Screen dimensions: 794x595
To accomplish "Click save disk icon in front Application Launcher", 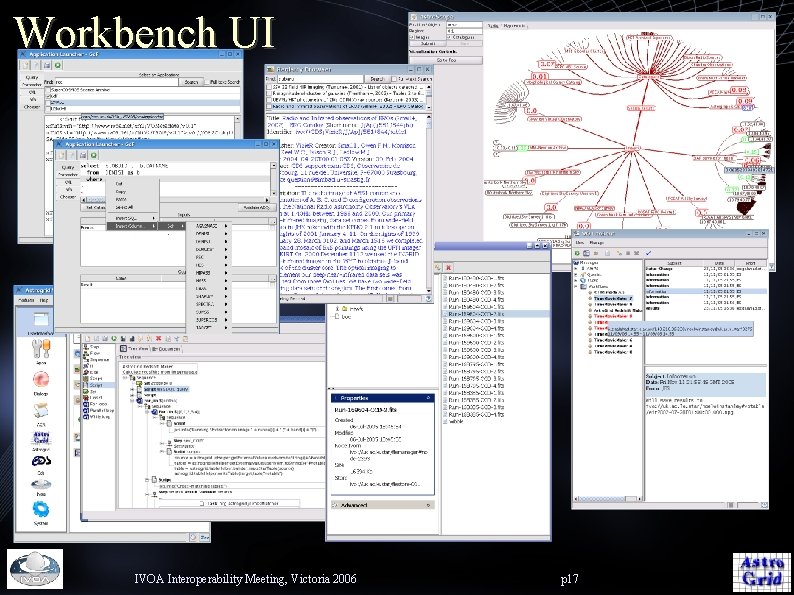I will tap(83, 155).
